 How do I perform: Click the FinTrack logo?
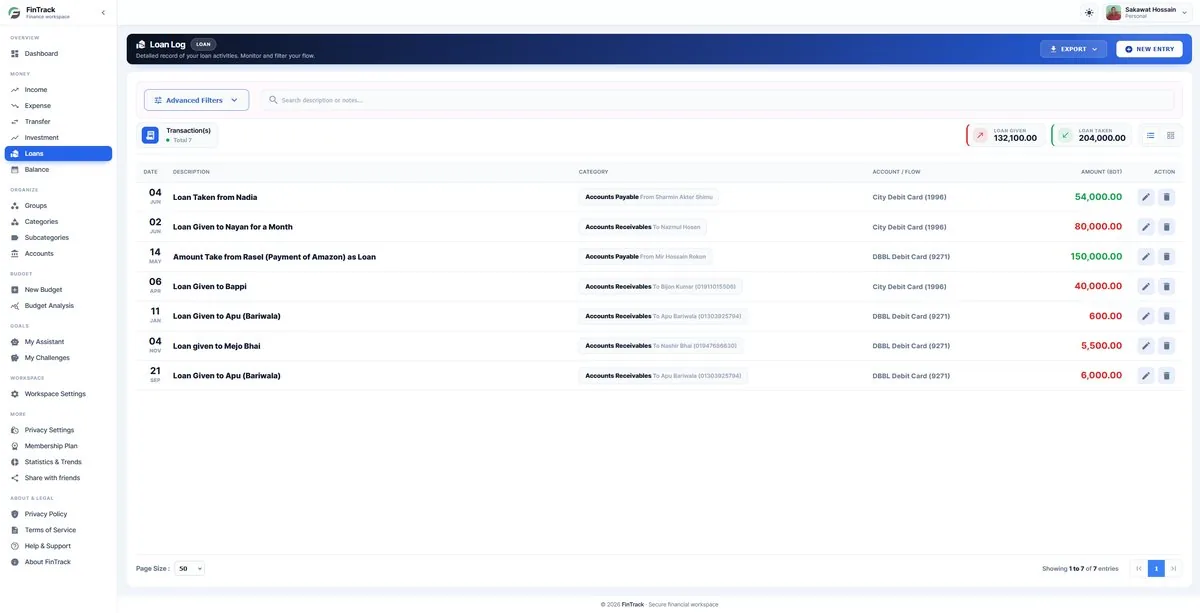pyautogui.click(x=14, y=12)
